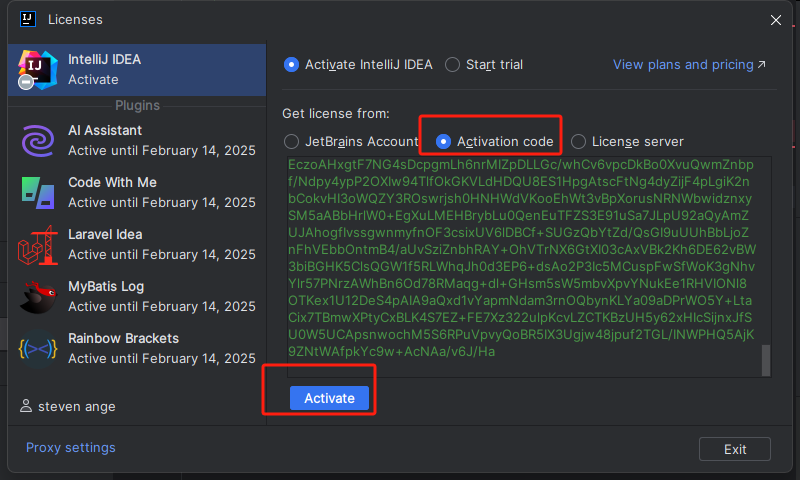
Task: Open View plans and pricing link
Action: click(689, 65)
